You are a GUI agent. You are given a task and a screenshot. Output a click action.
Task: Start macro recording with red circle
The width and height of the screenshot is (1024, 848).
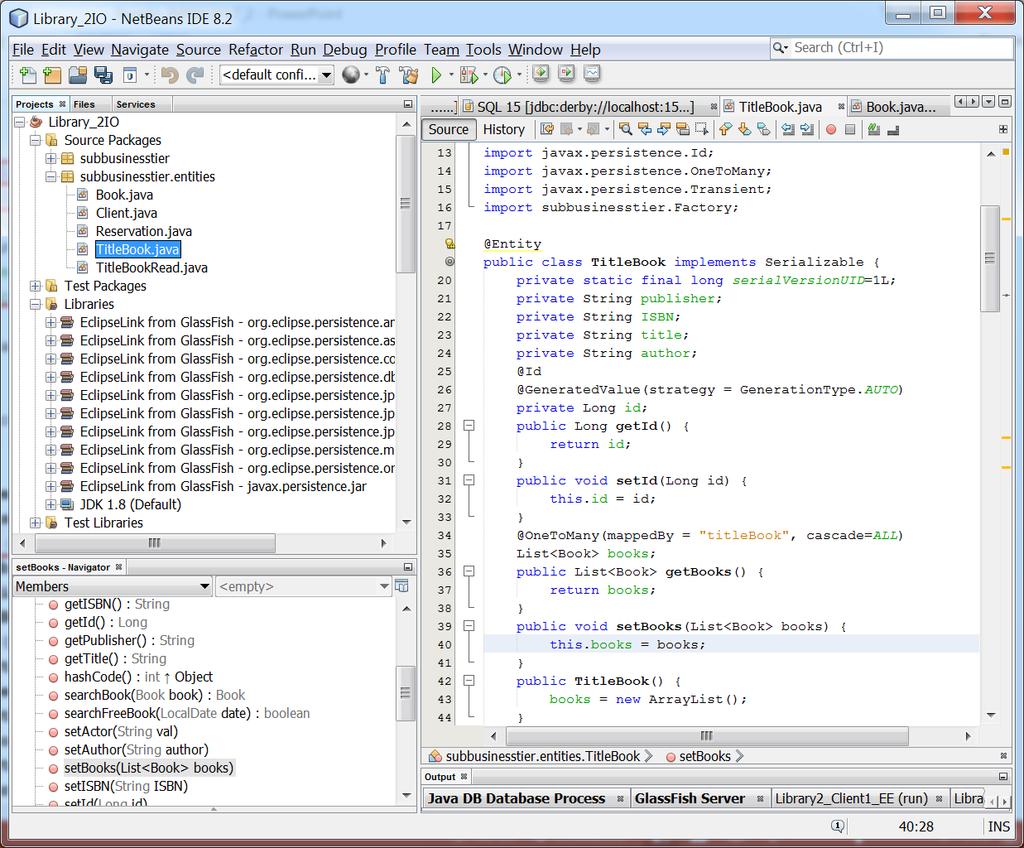click(x=831, y=129)
